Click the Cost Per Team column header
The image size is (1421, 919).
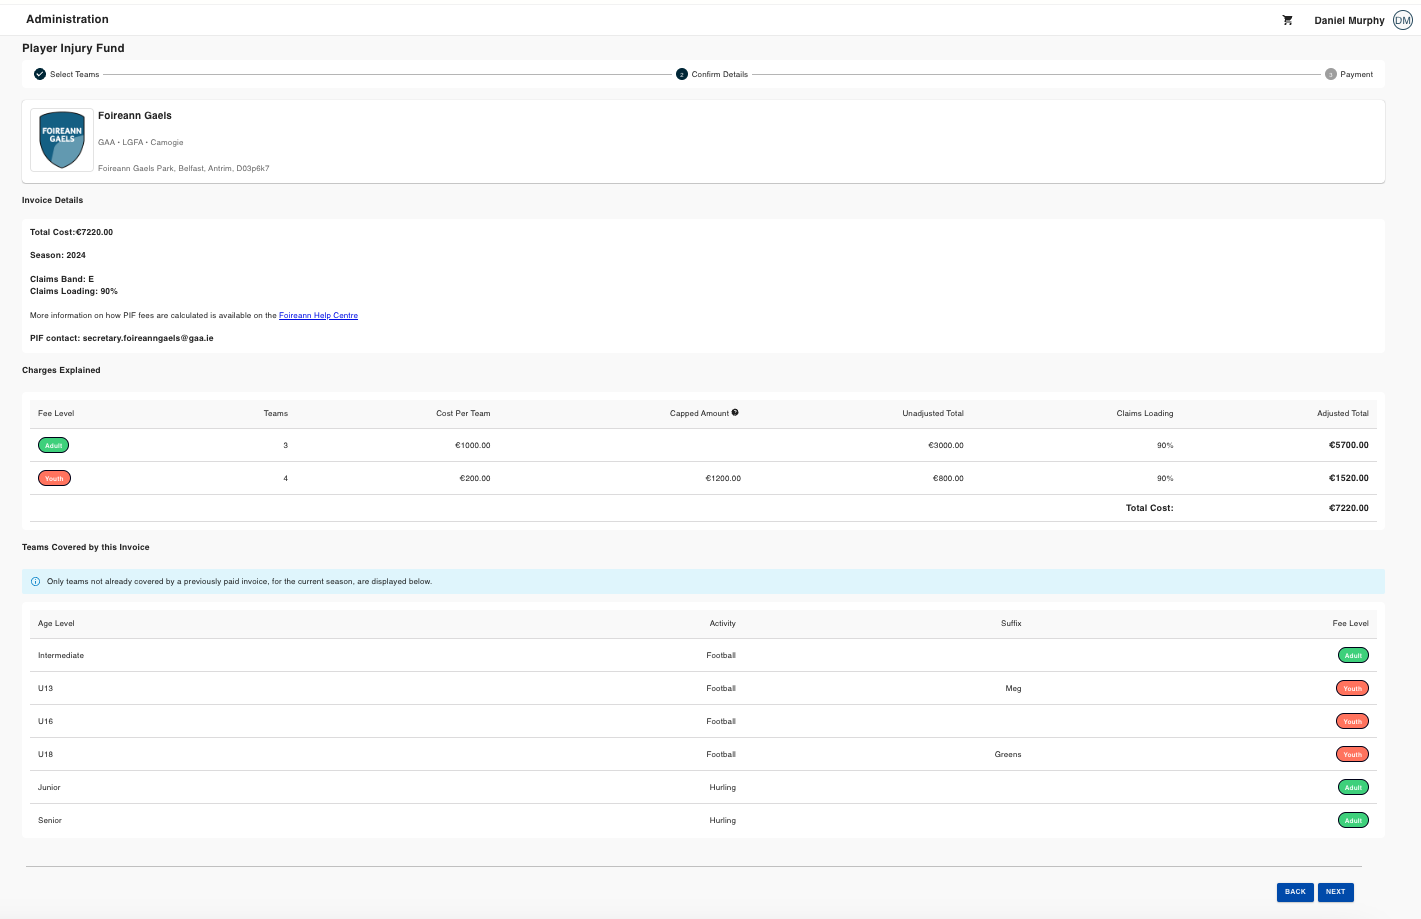pyautogui.click(x=463, y=413)
